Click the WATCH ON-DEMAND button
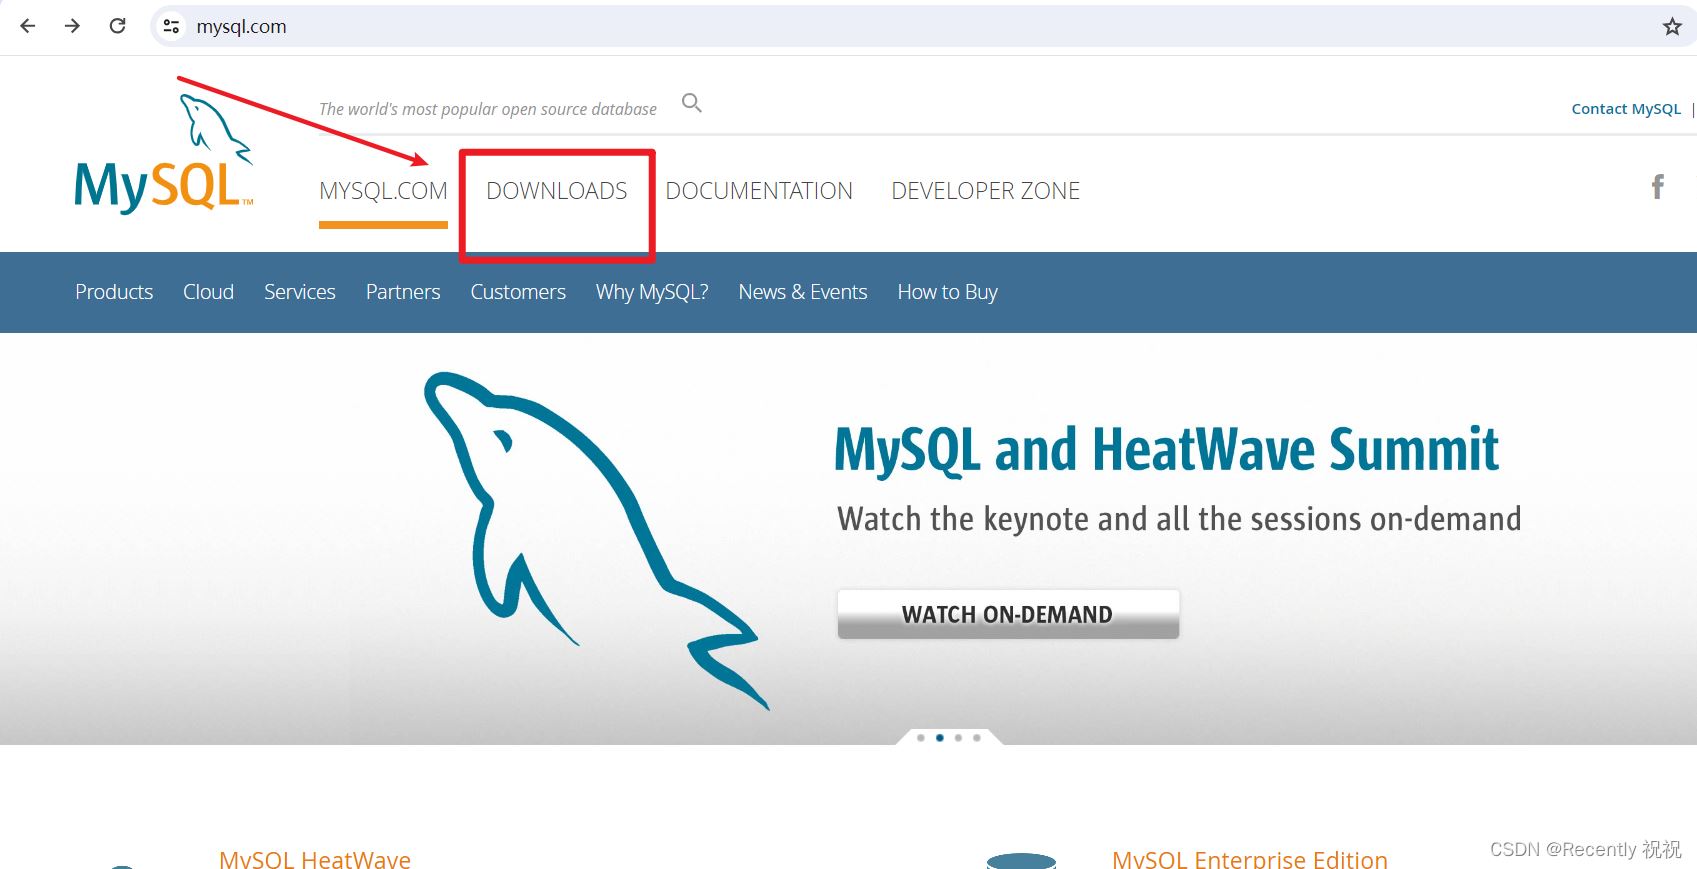Screen dimensions: 1697x869 coord(1008,614)
